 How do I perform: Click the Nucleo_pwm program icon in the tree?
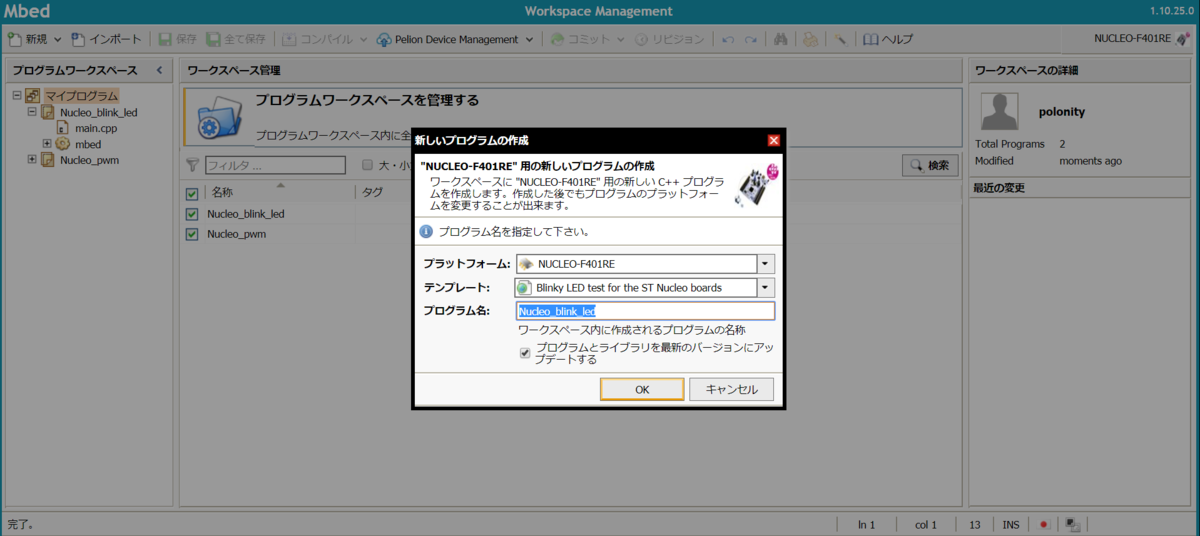coord(47,159)
